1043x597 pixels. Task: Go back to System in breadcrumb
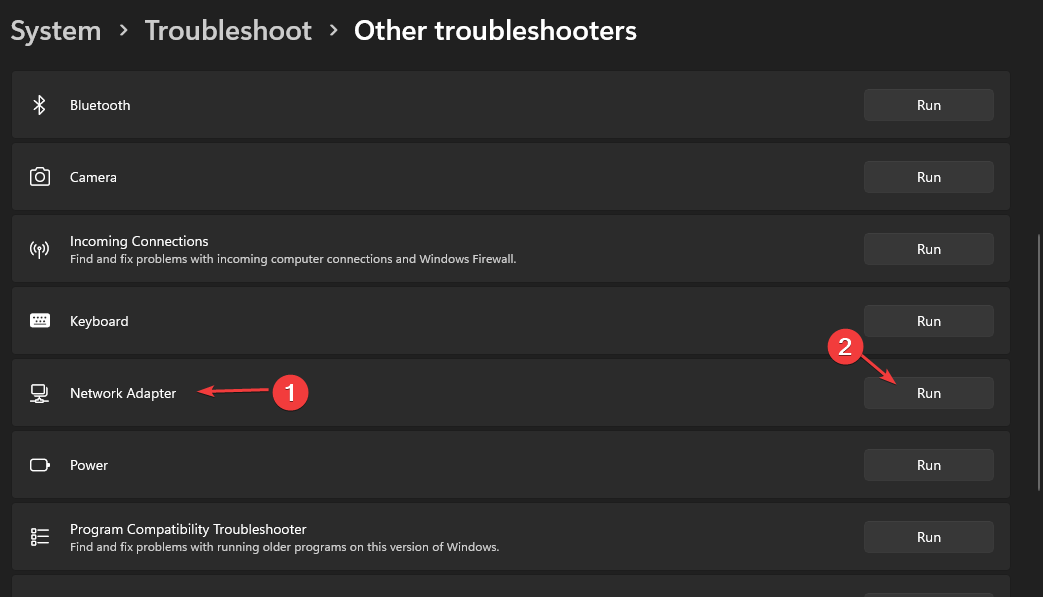pos(56,31)
